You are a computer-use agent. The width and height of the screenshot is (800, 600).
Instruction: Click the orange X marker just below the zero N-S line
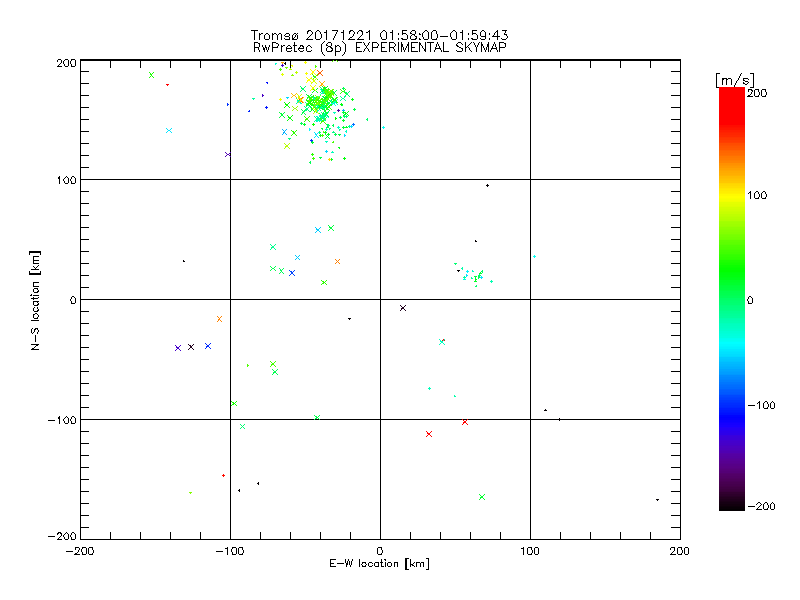click(219, 319)
